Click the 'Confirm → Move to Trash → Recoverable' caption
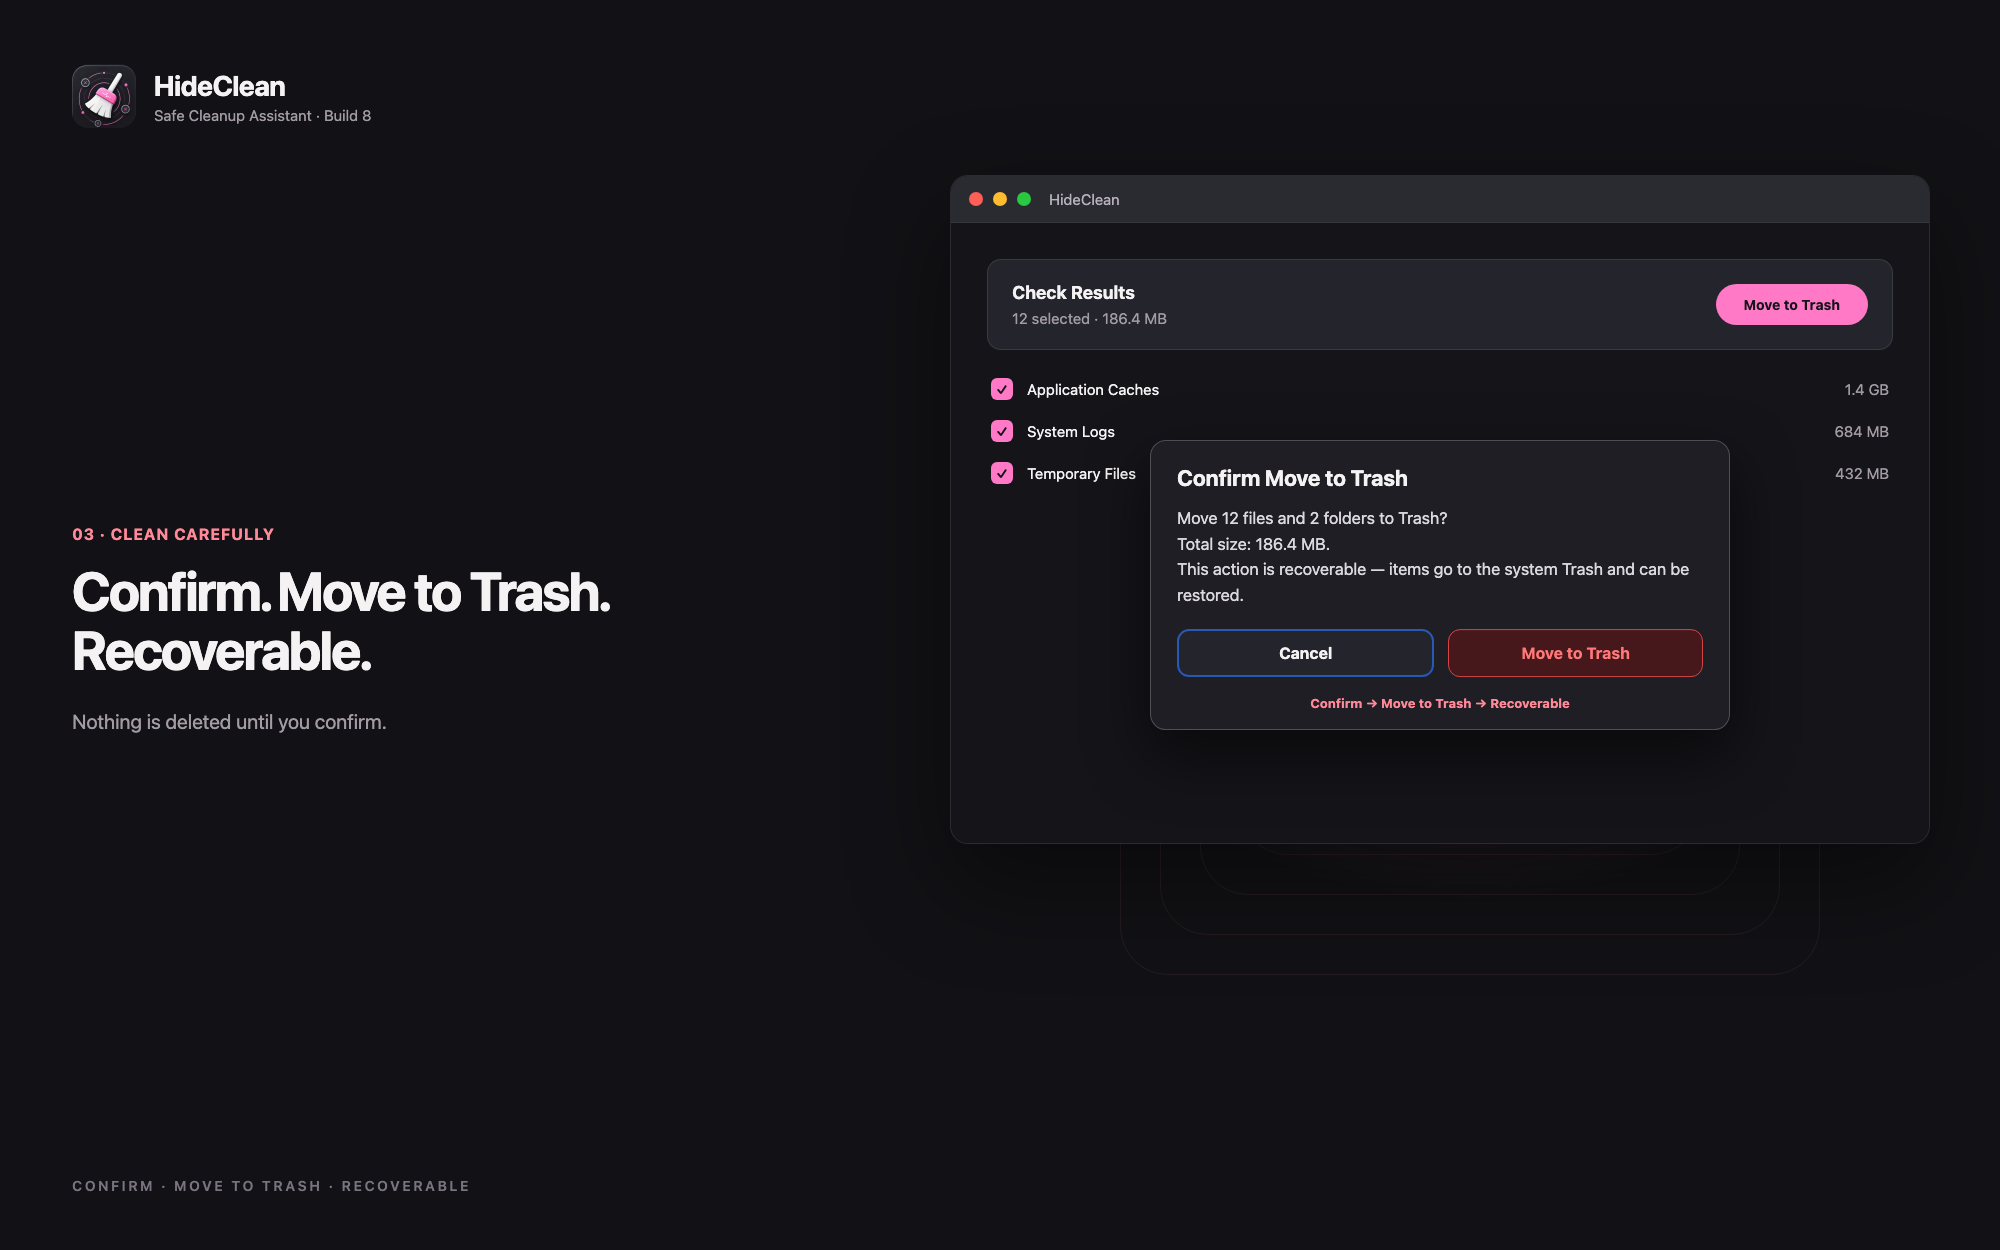Screen dimensions: 2000x1250 click(x=1440, y=704)
